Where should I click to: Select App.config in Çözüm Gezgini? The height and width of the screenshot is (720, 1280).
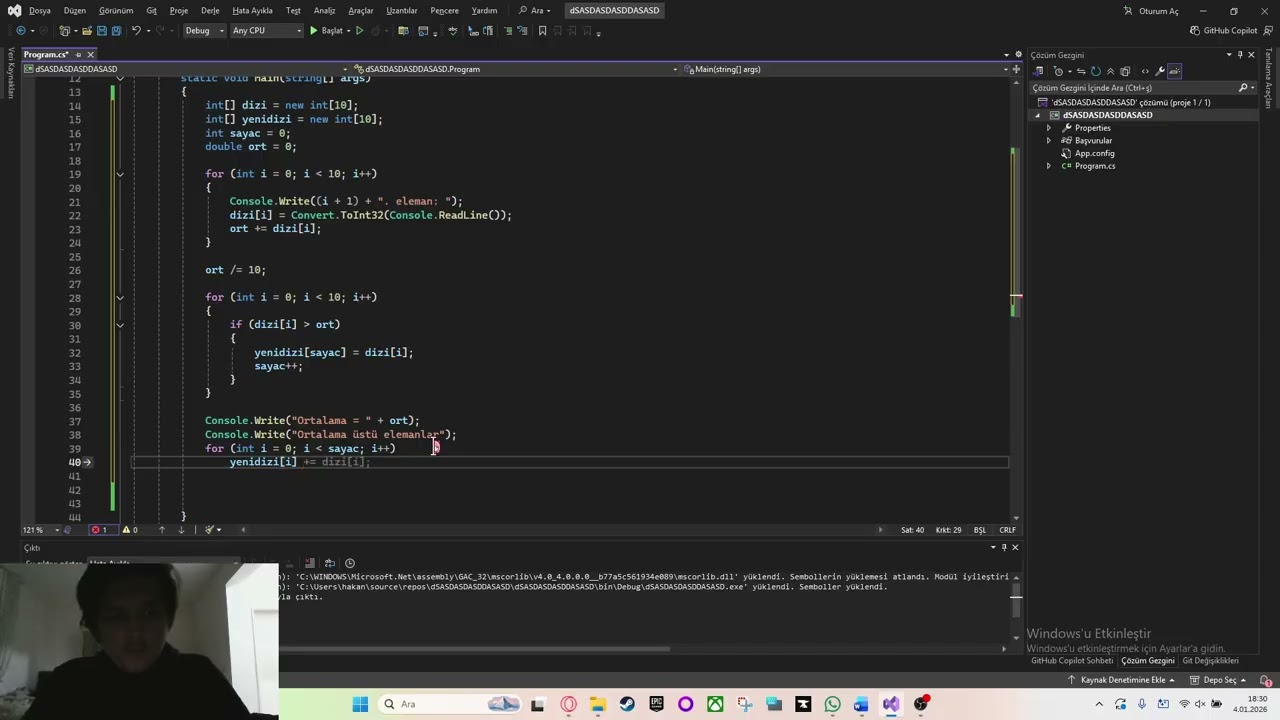pos(1094,154)
